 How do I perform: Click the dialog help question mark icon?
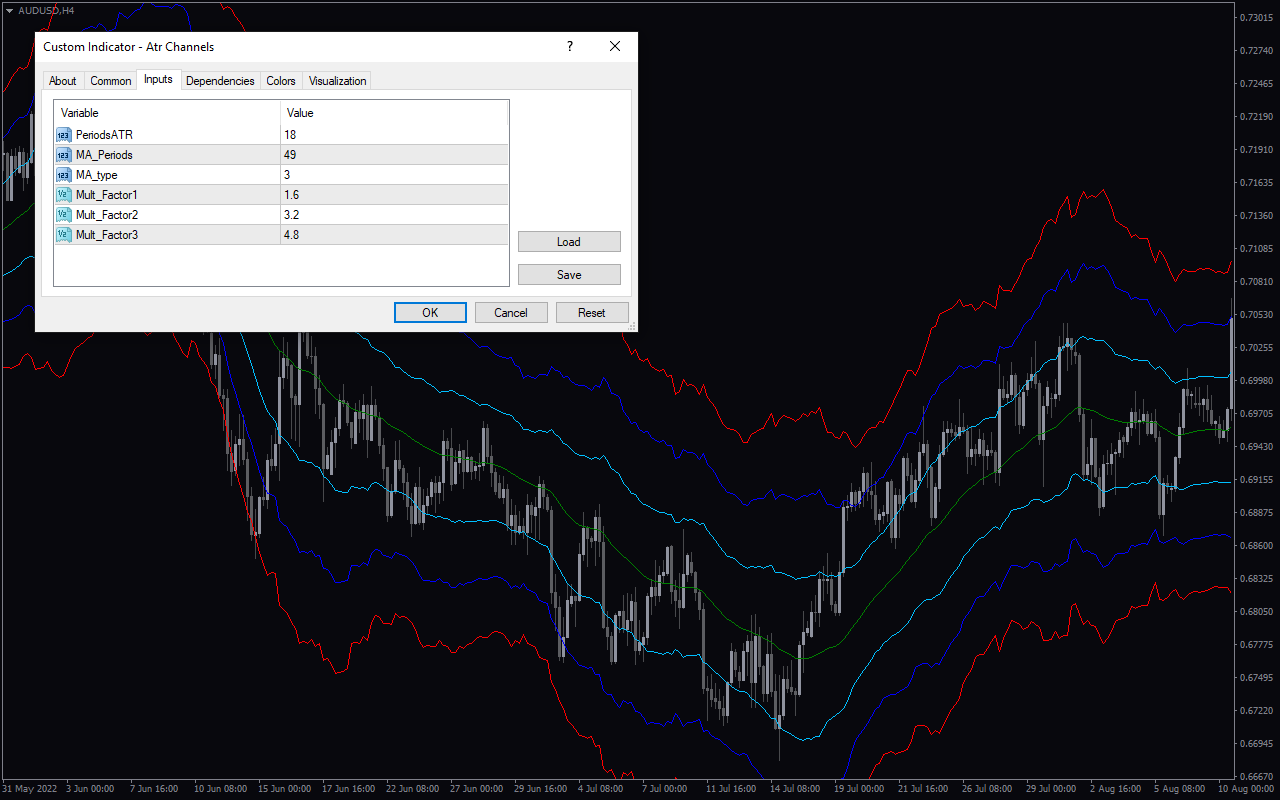(x=570, y=46)
